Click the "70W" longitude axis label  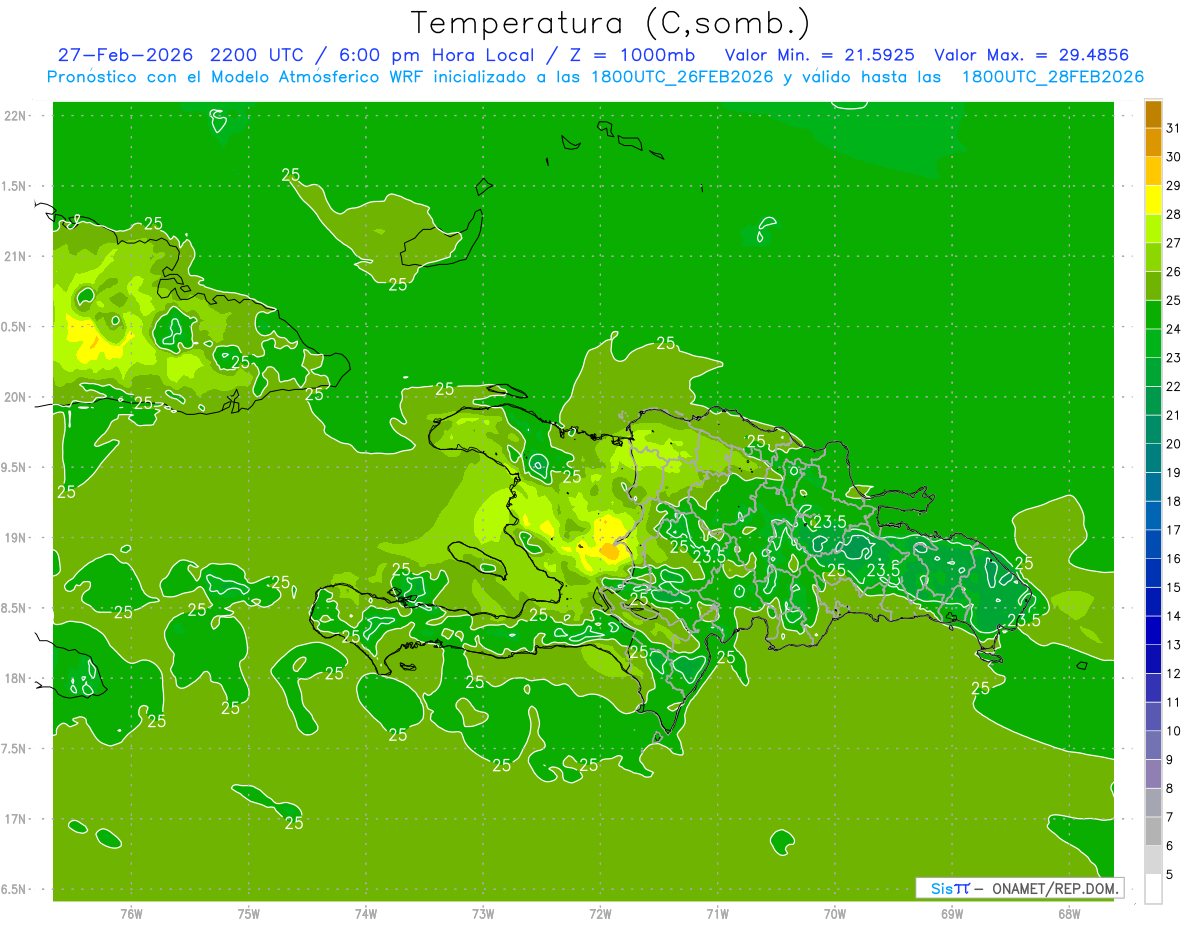[x=835, y=914]
